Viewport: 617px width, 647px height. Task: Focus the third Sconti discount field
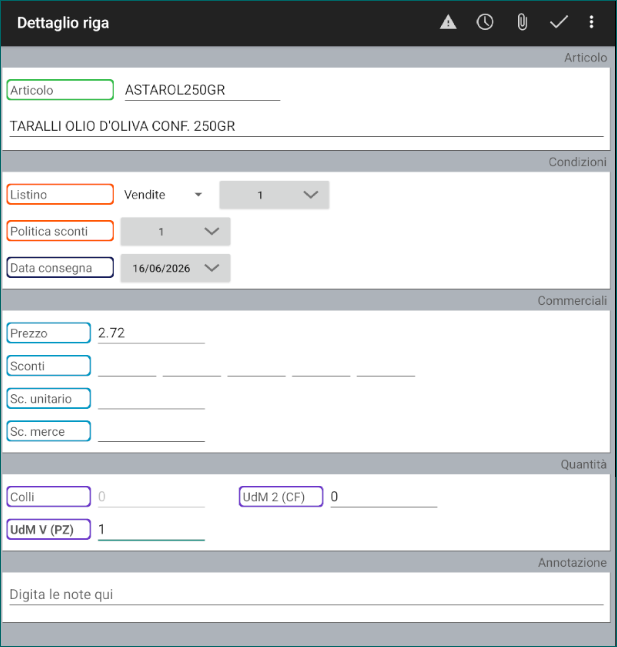256,367
